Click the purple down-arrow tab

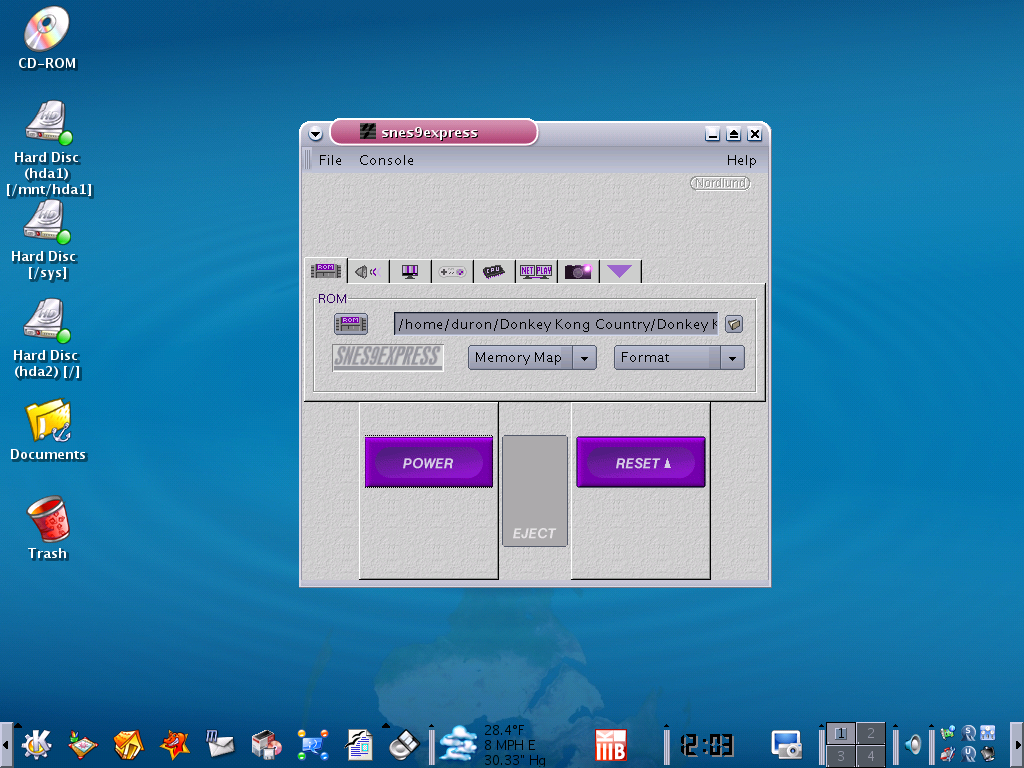[620, 271]
